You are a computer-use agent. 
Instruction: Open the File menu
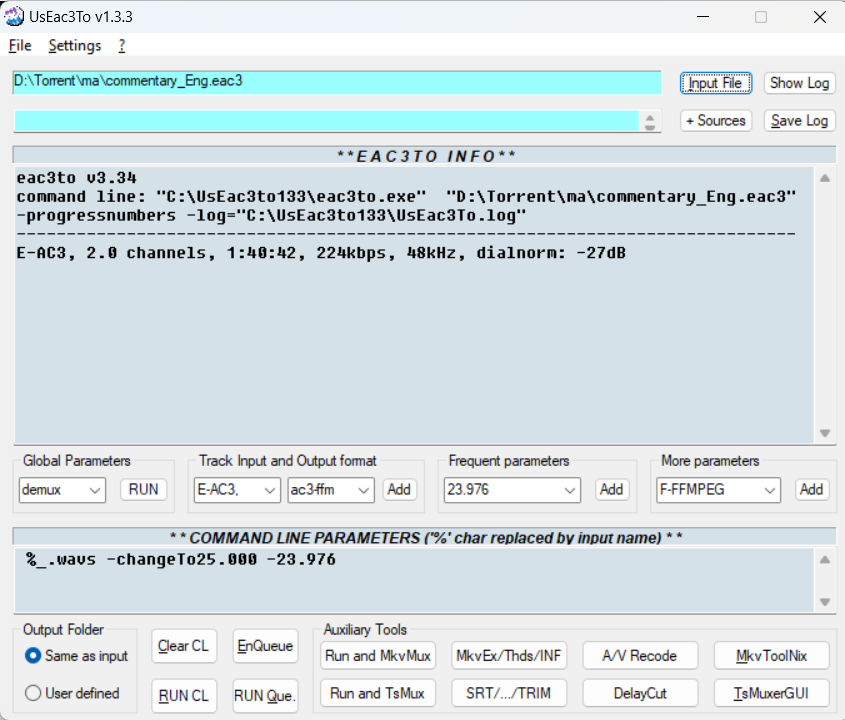coord(20,46)
